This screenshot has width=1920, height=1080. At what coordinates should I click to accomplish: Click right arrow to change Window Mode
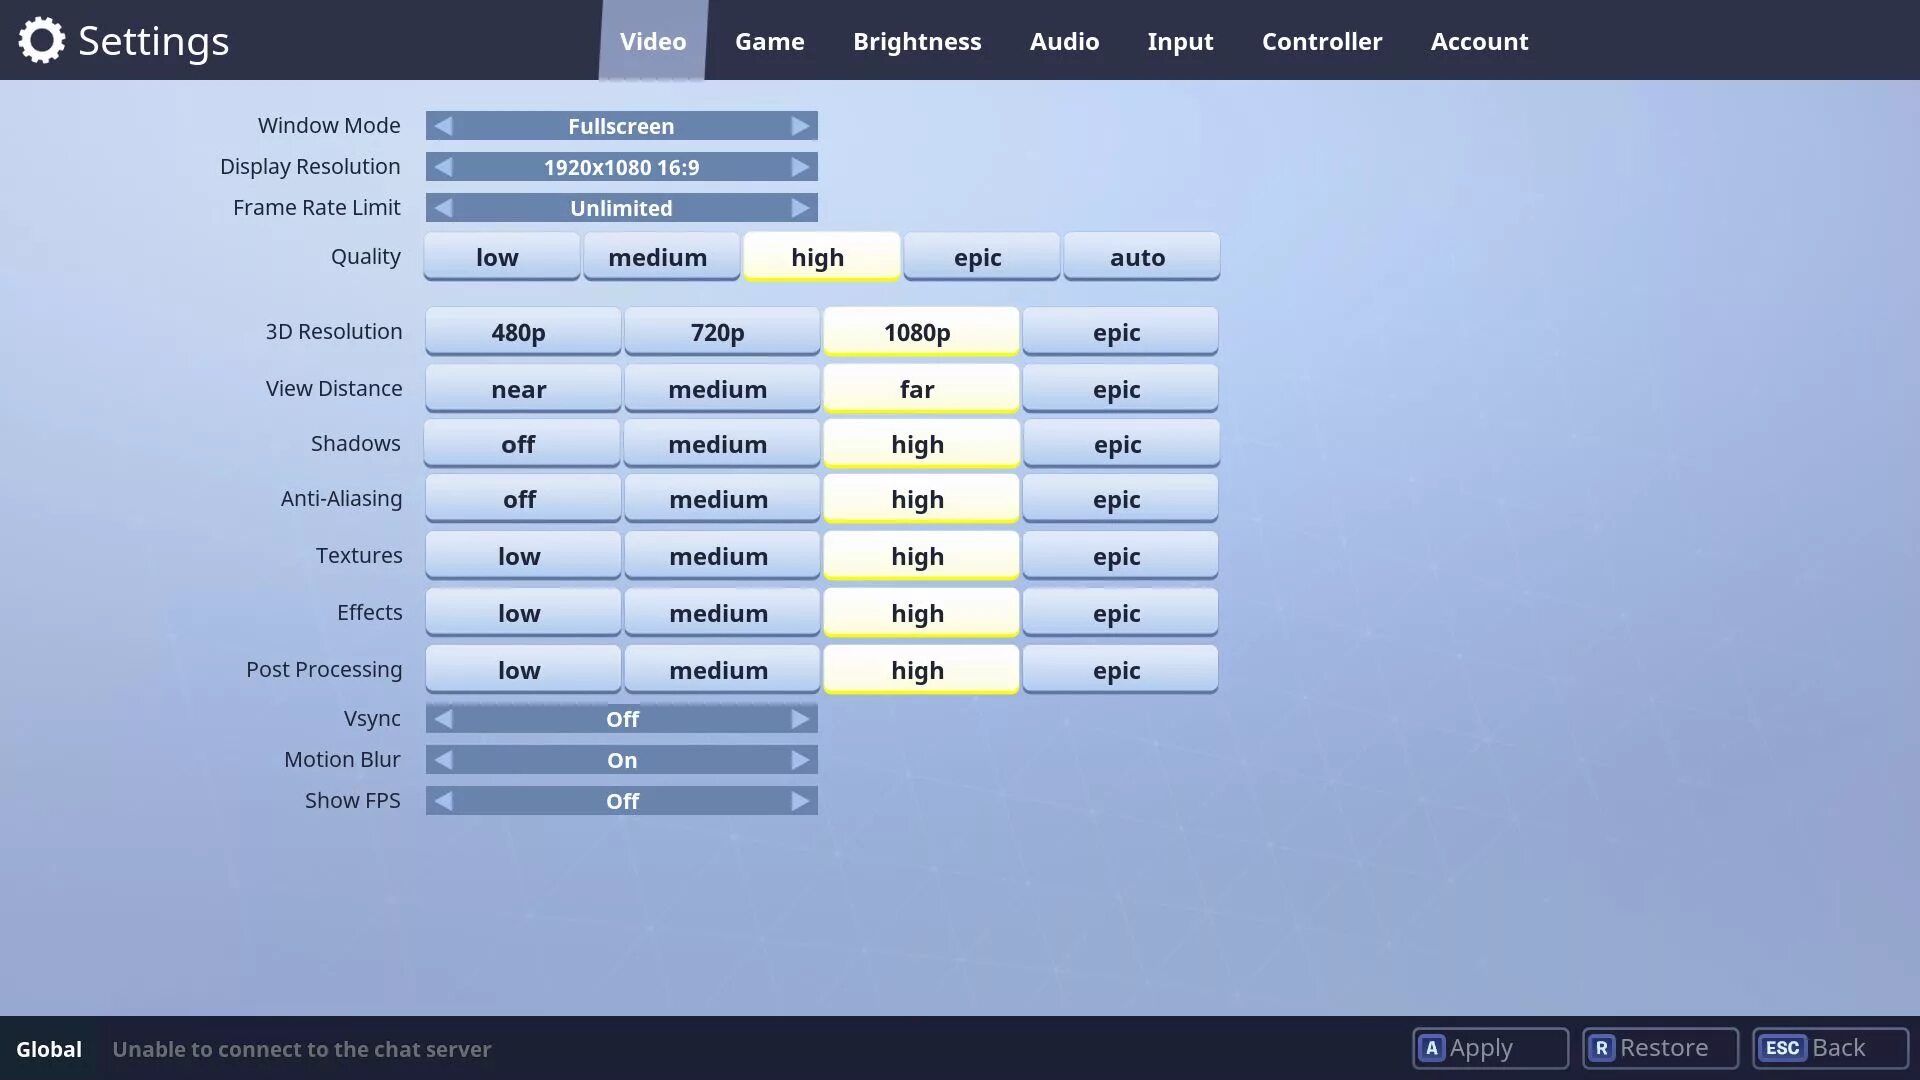pyautogui.click(x=800, y=125)
